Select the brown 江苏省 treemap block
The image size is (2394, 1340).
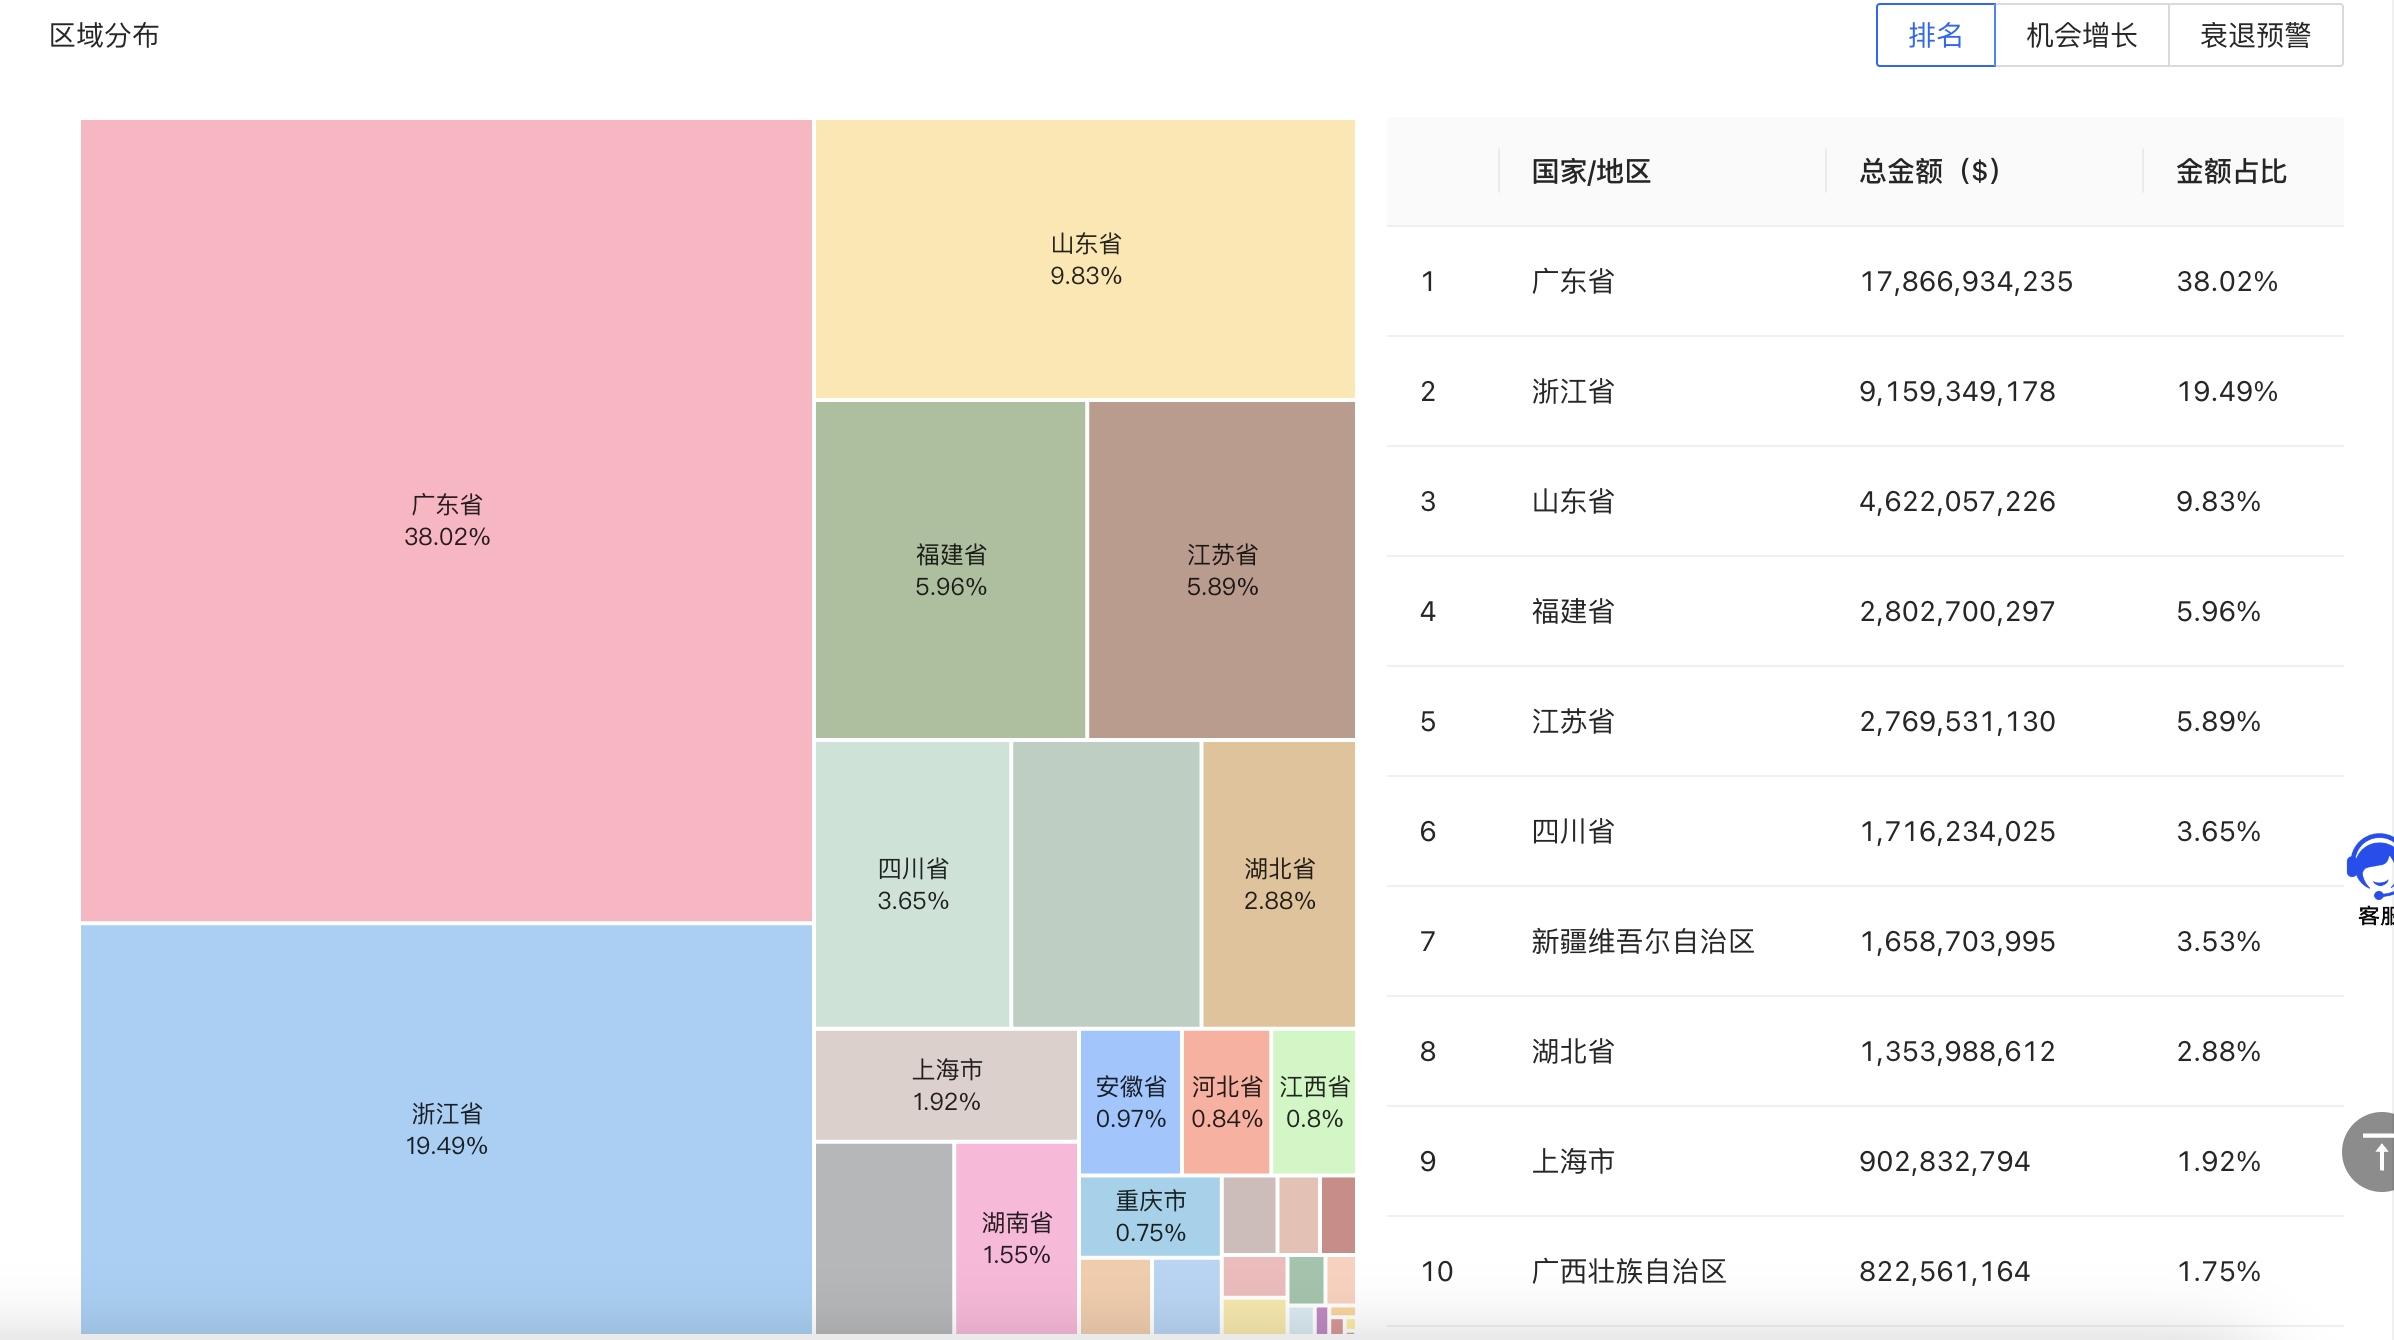tap(1221, 570)
